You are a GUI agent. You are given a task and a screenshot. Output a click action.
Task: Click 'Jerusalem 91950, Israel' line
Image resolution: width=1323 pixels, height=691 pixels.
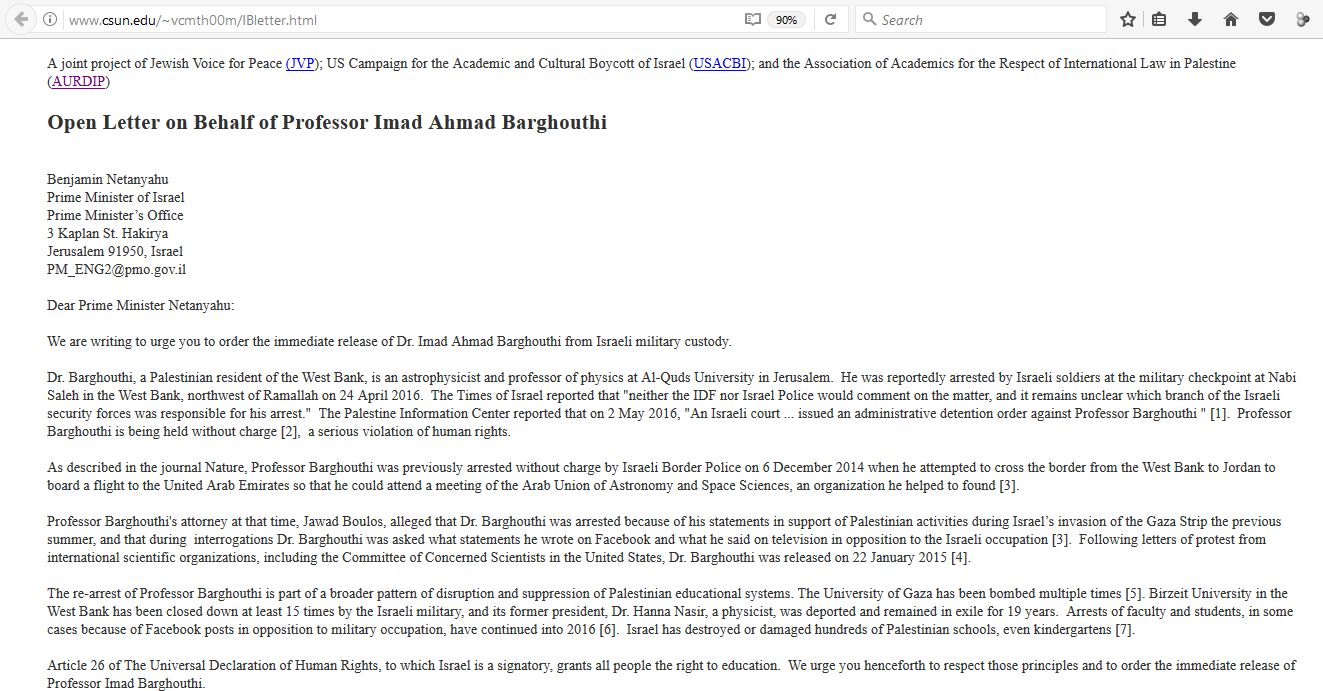pos(115,251)
